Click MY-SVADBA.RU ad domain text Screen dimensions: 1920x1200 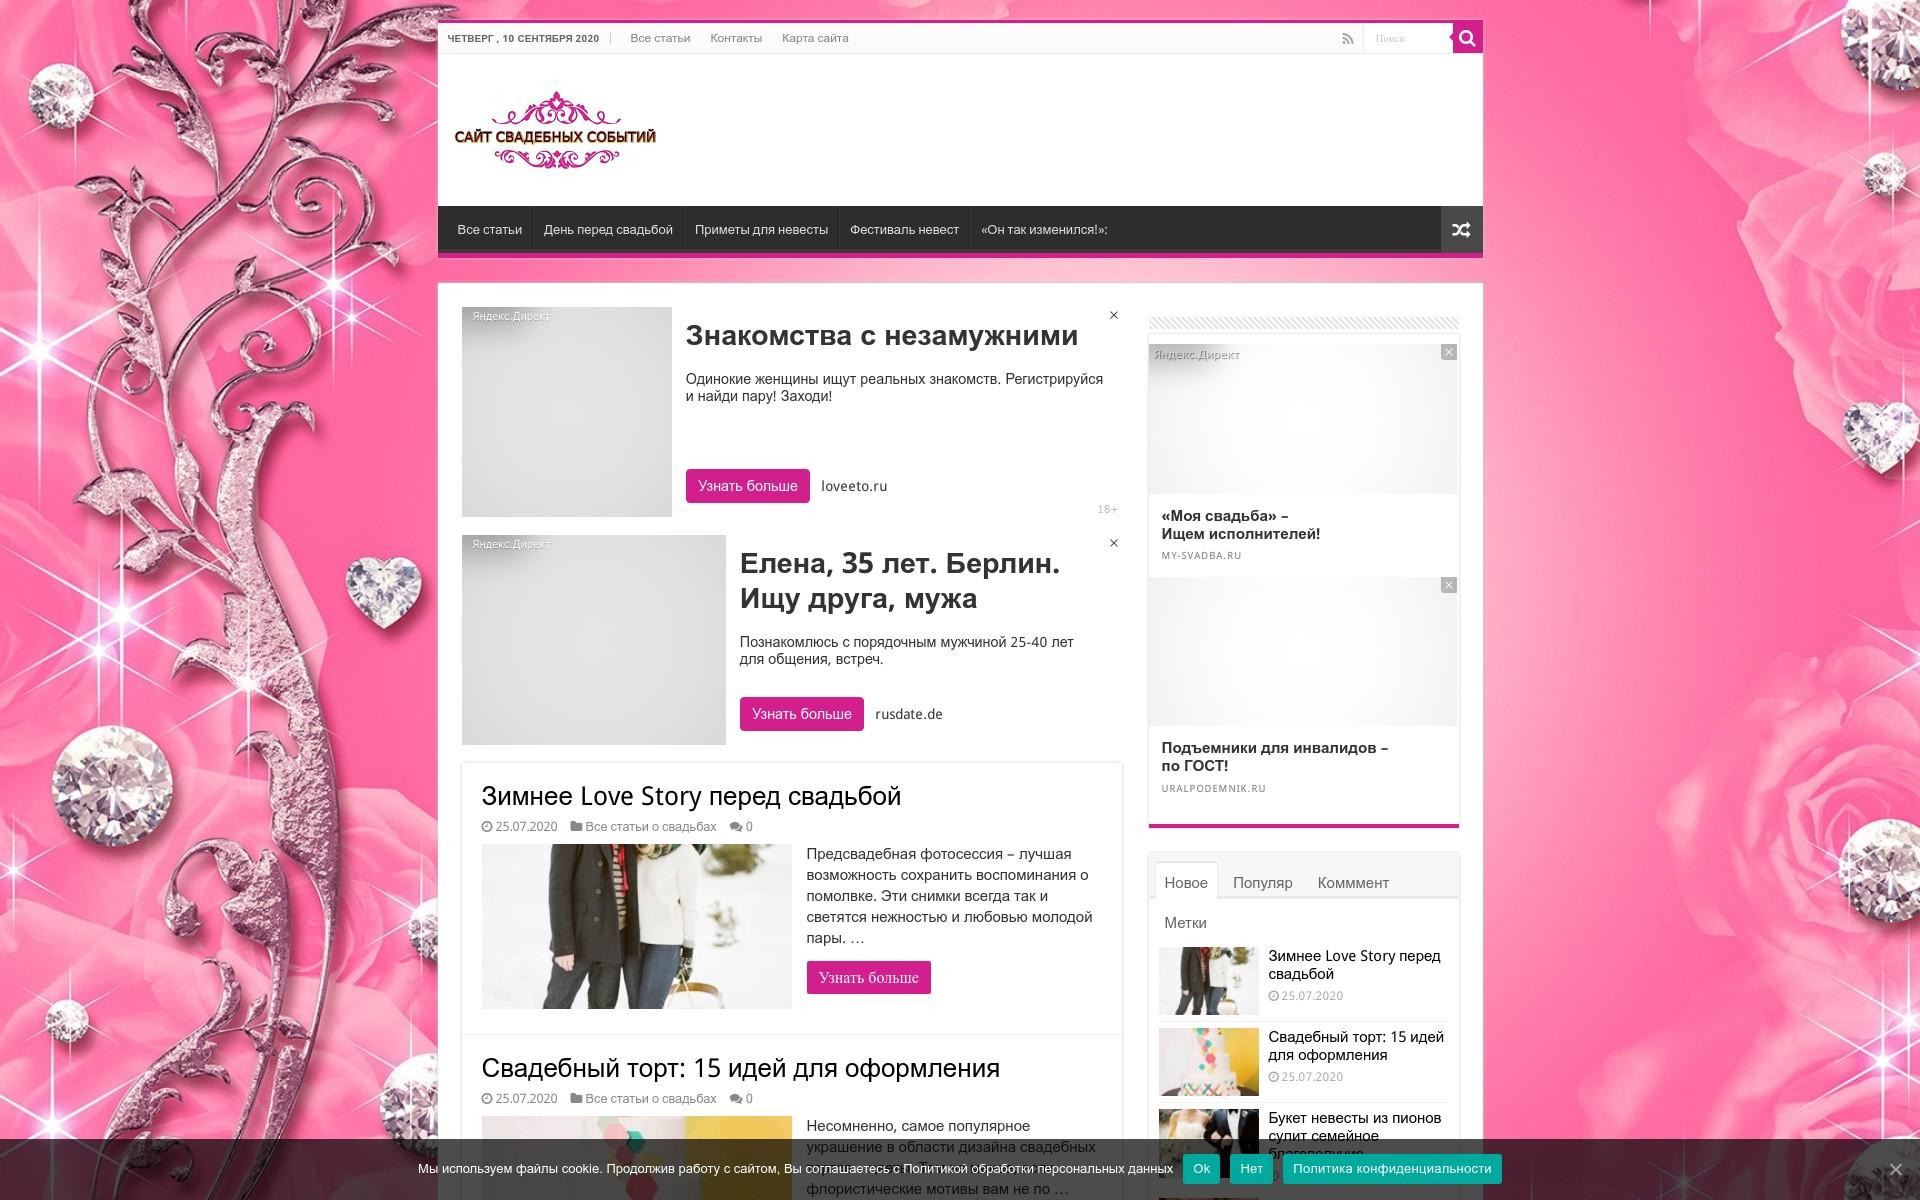(1201, 556)
